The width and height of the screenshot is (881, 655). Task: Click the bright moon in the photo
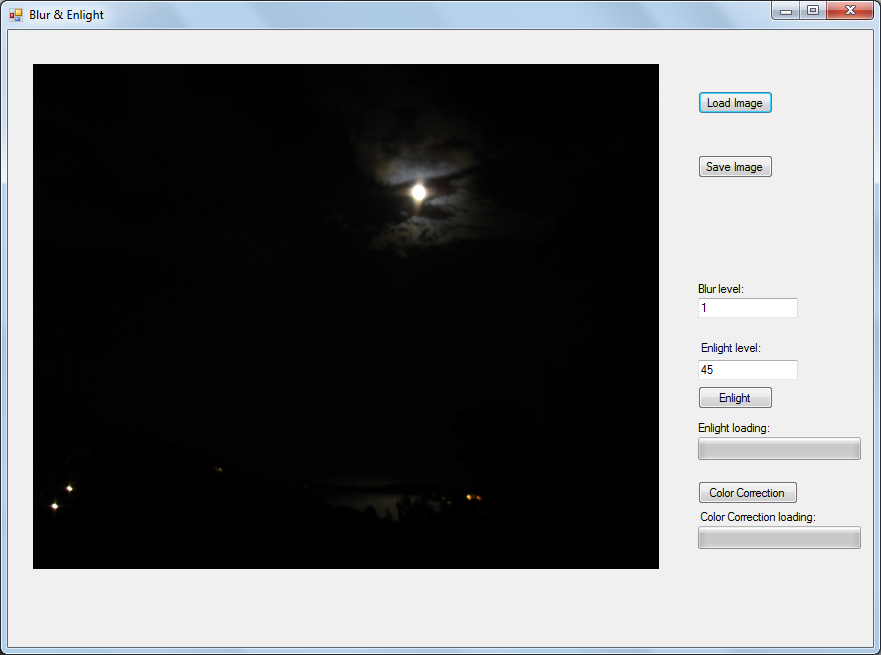coord(418,191)
